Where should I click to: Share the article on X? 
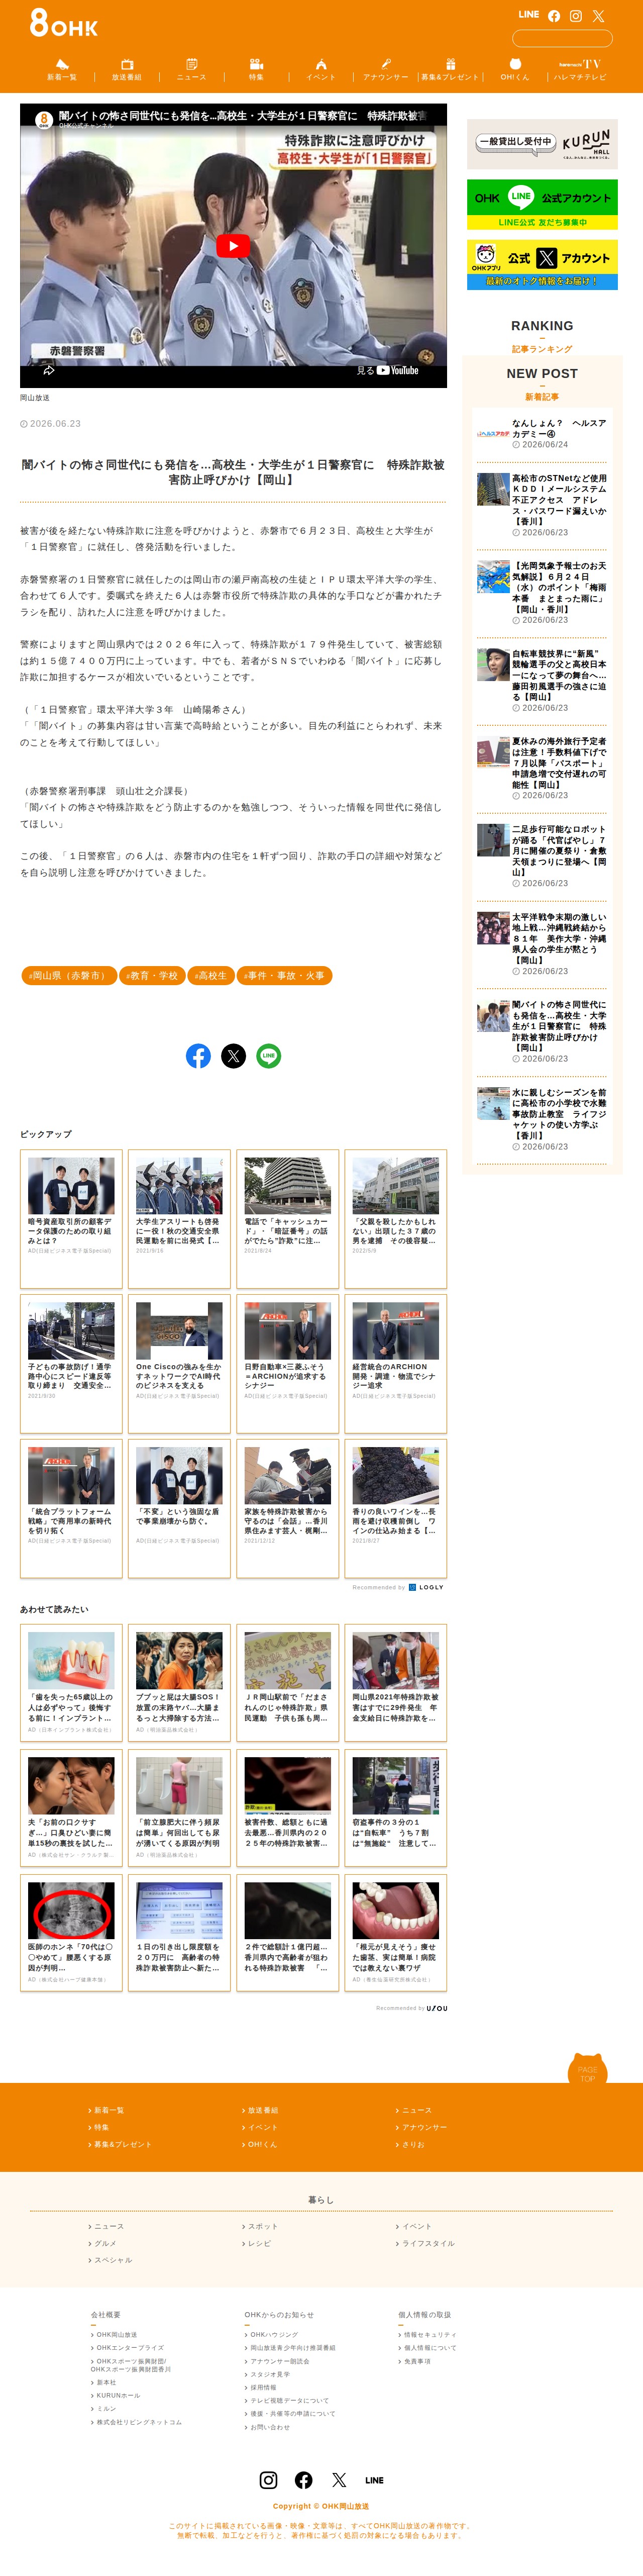pyautogui.click(x=233, y=1056)
